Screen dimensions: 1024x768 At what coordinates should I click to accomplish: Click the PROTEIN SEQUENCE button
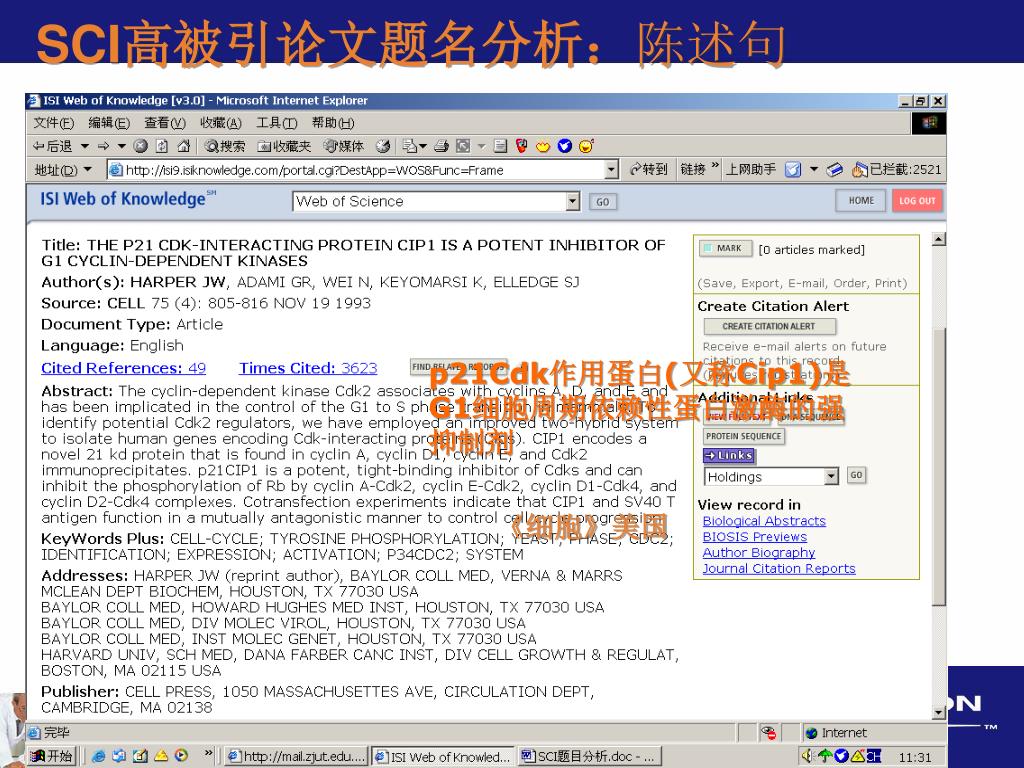(743, 436)
